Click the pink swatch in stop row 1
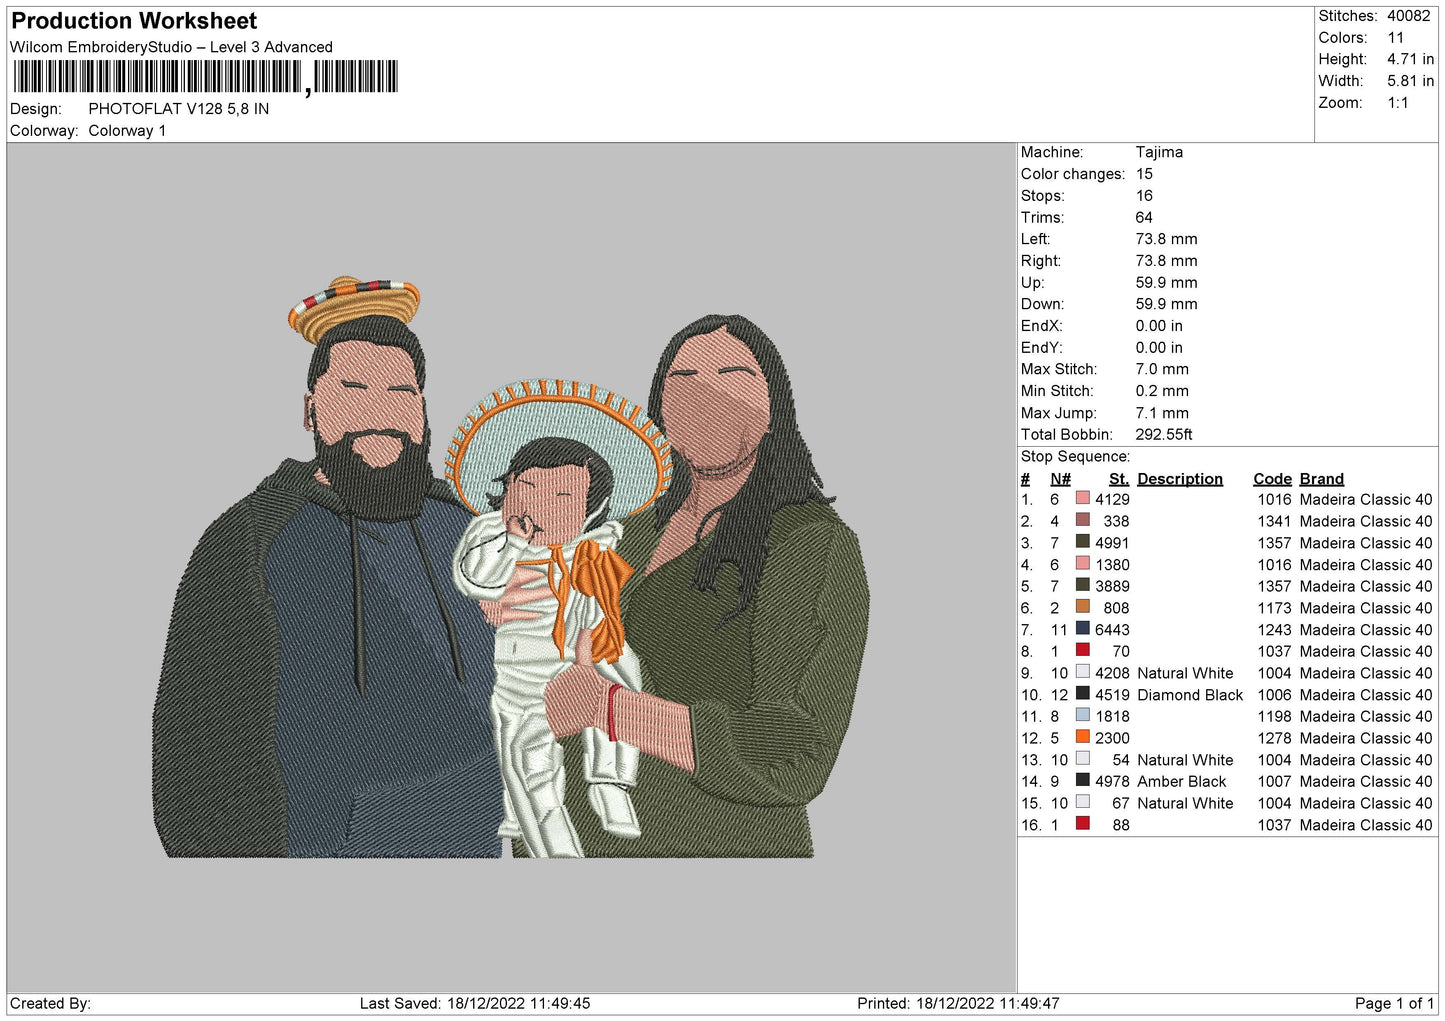Image resolution: width=1445 pixels, height=1021 pixels. [1082, 498]
